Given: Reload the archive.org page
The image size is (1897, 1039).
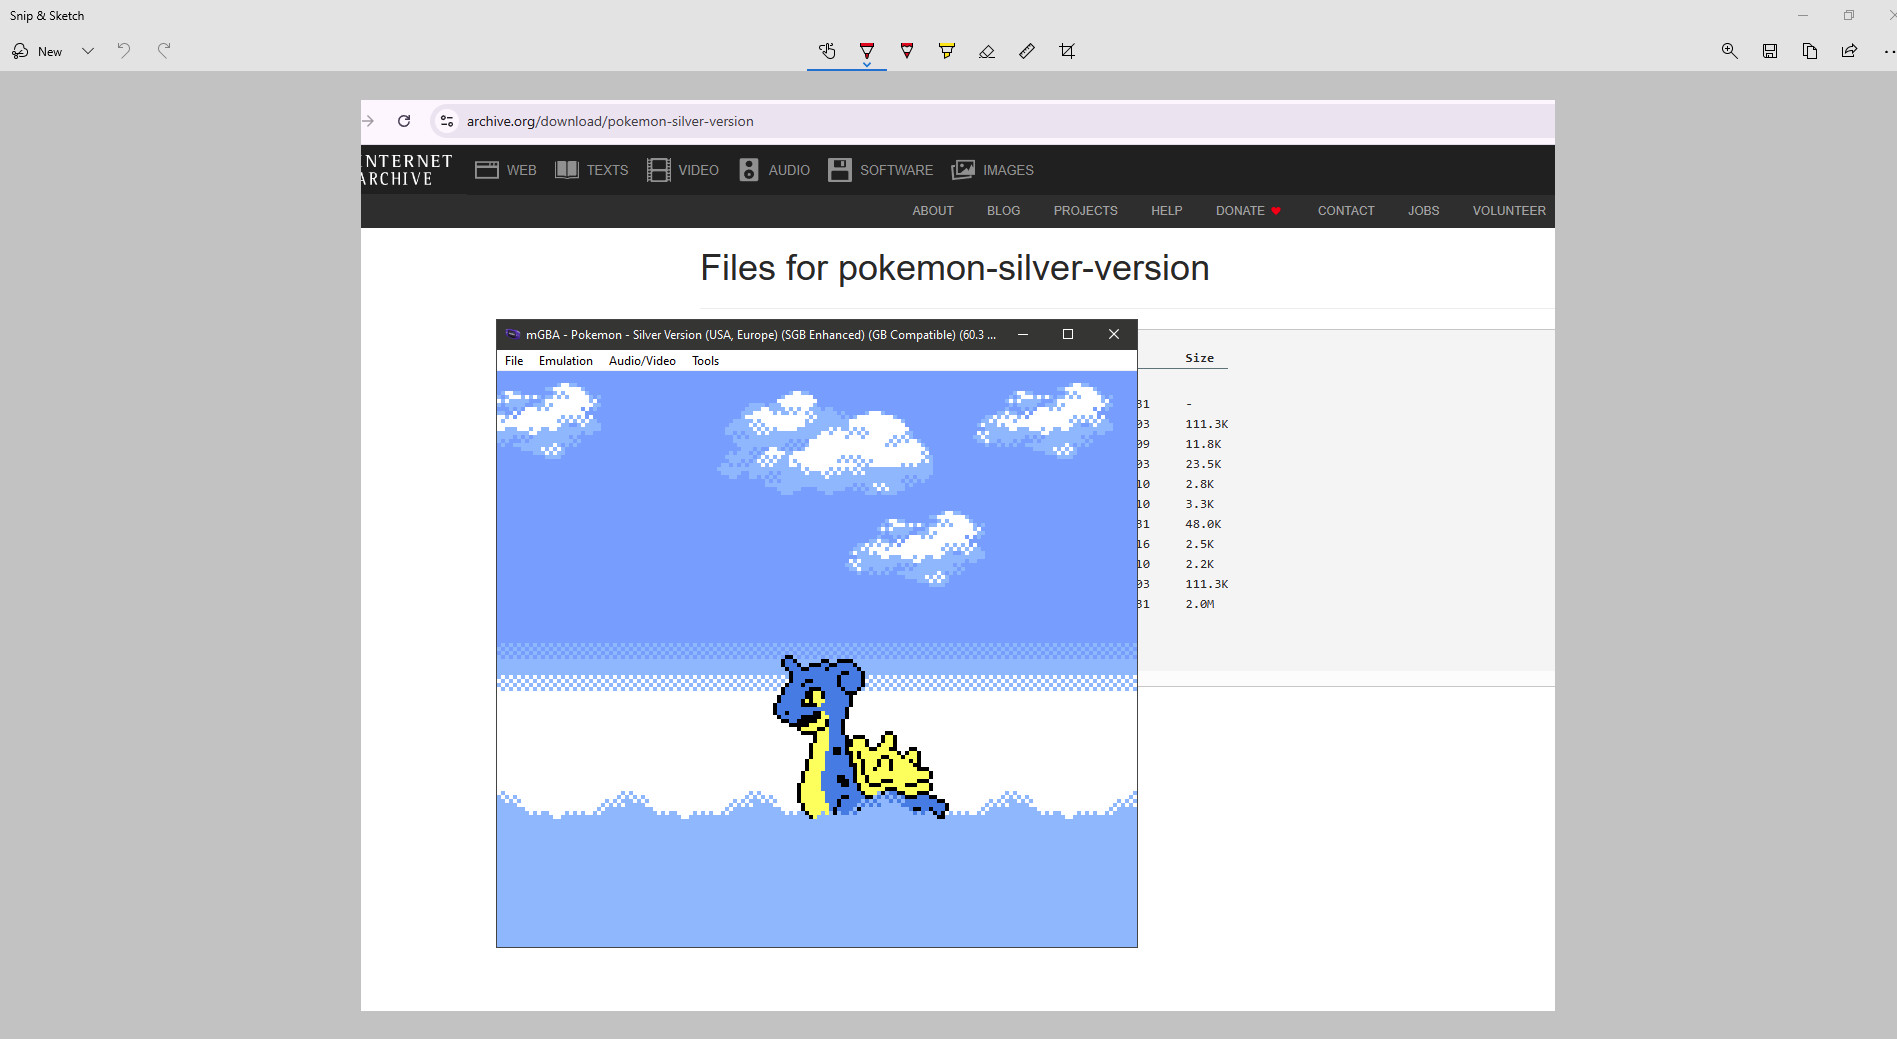Looking at the screenshot, I should 404,121.
